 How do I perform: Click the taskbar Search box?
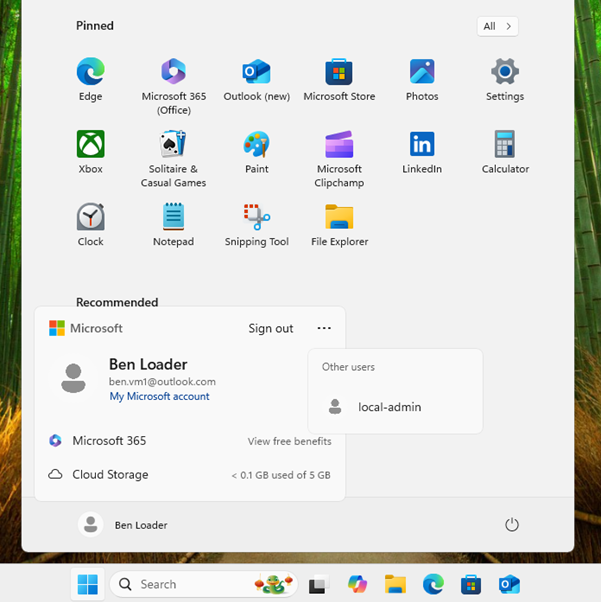click(204, 584)
